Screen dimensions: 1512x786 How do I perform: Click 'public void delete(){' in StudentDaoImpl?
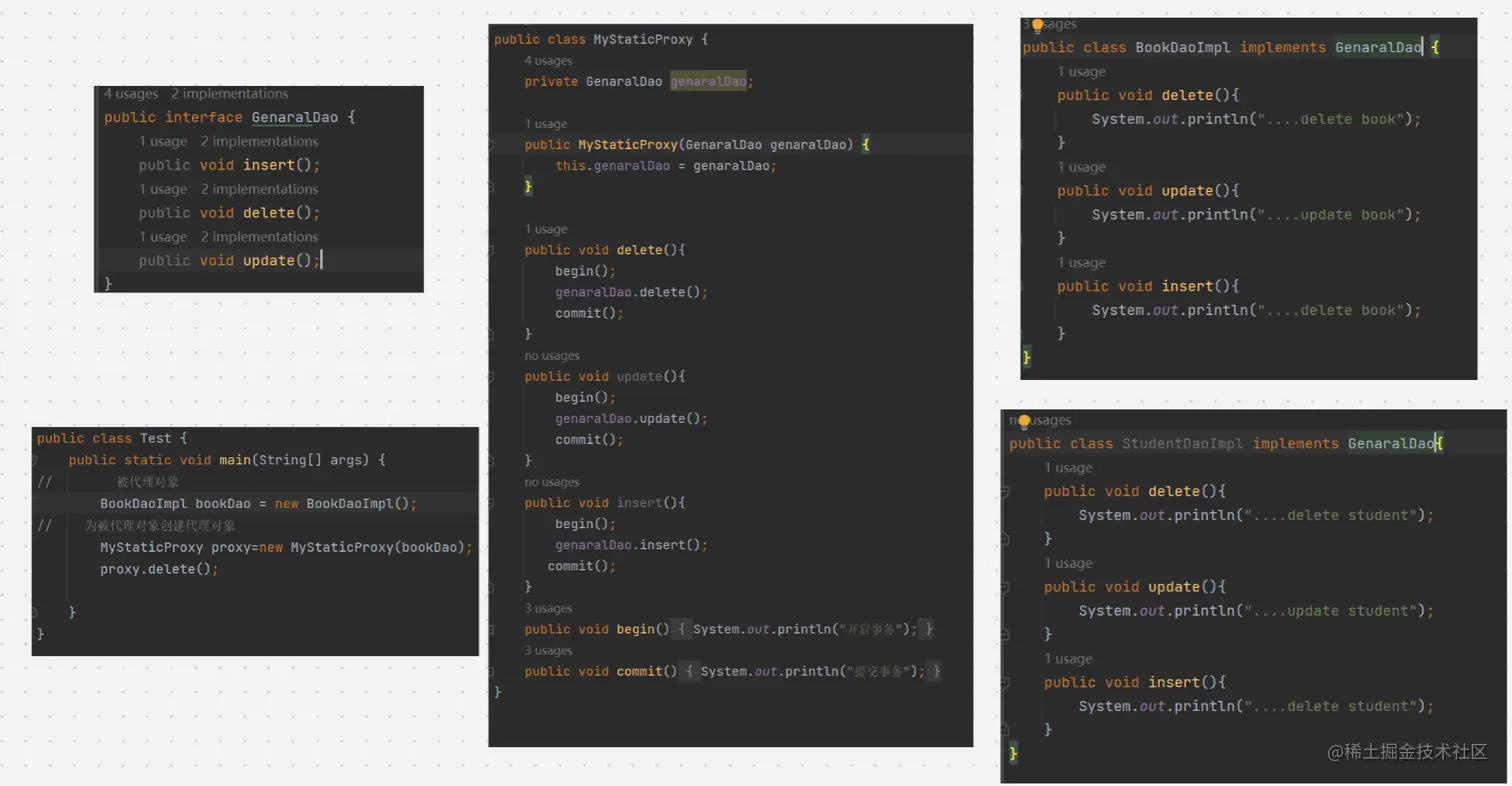pyautogui.click(x=1135, y=492)
